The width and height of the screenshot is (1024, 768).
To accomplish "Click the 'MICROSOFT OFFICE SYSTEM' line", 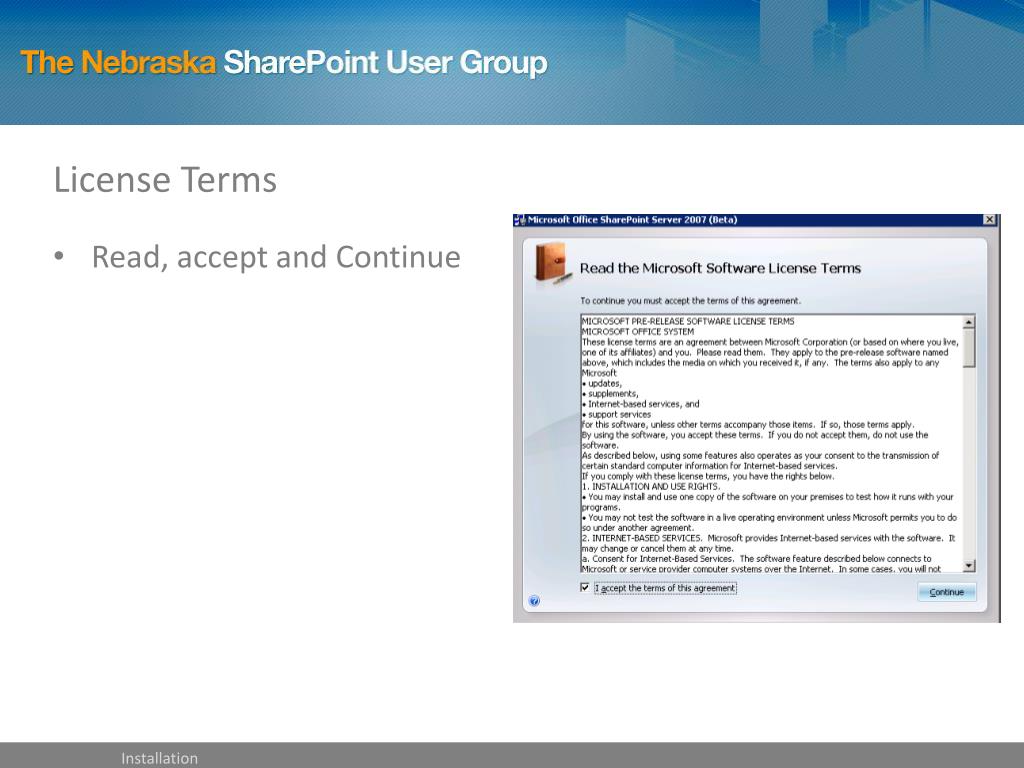I will [637, 332].
